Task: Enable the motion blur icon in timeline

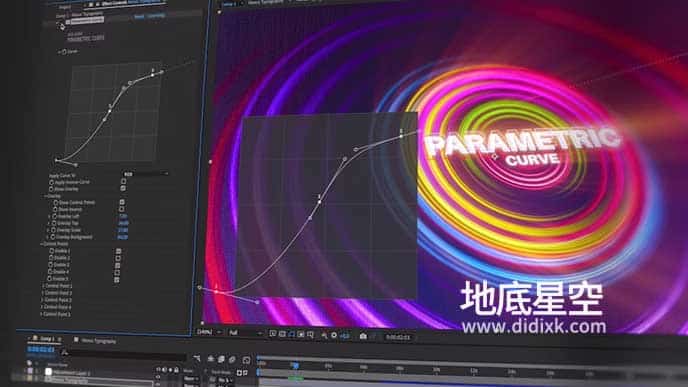Action: [232, 360]
